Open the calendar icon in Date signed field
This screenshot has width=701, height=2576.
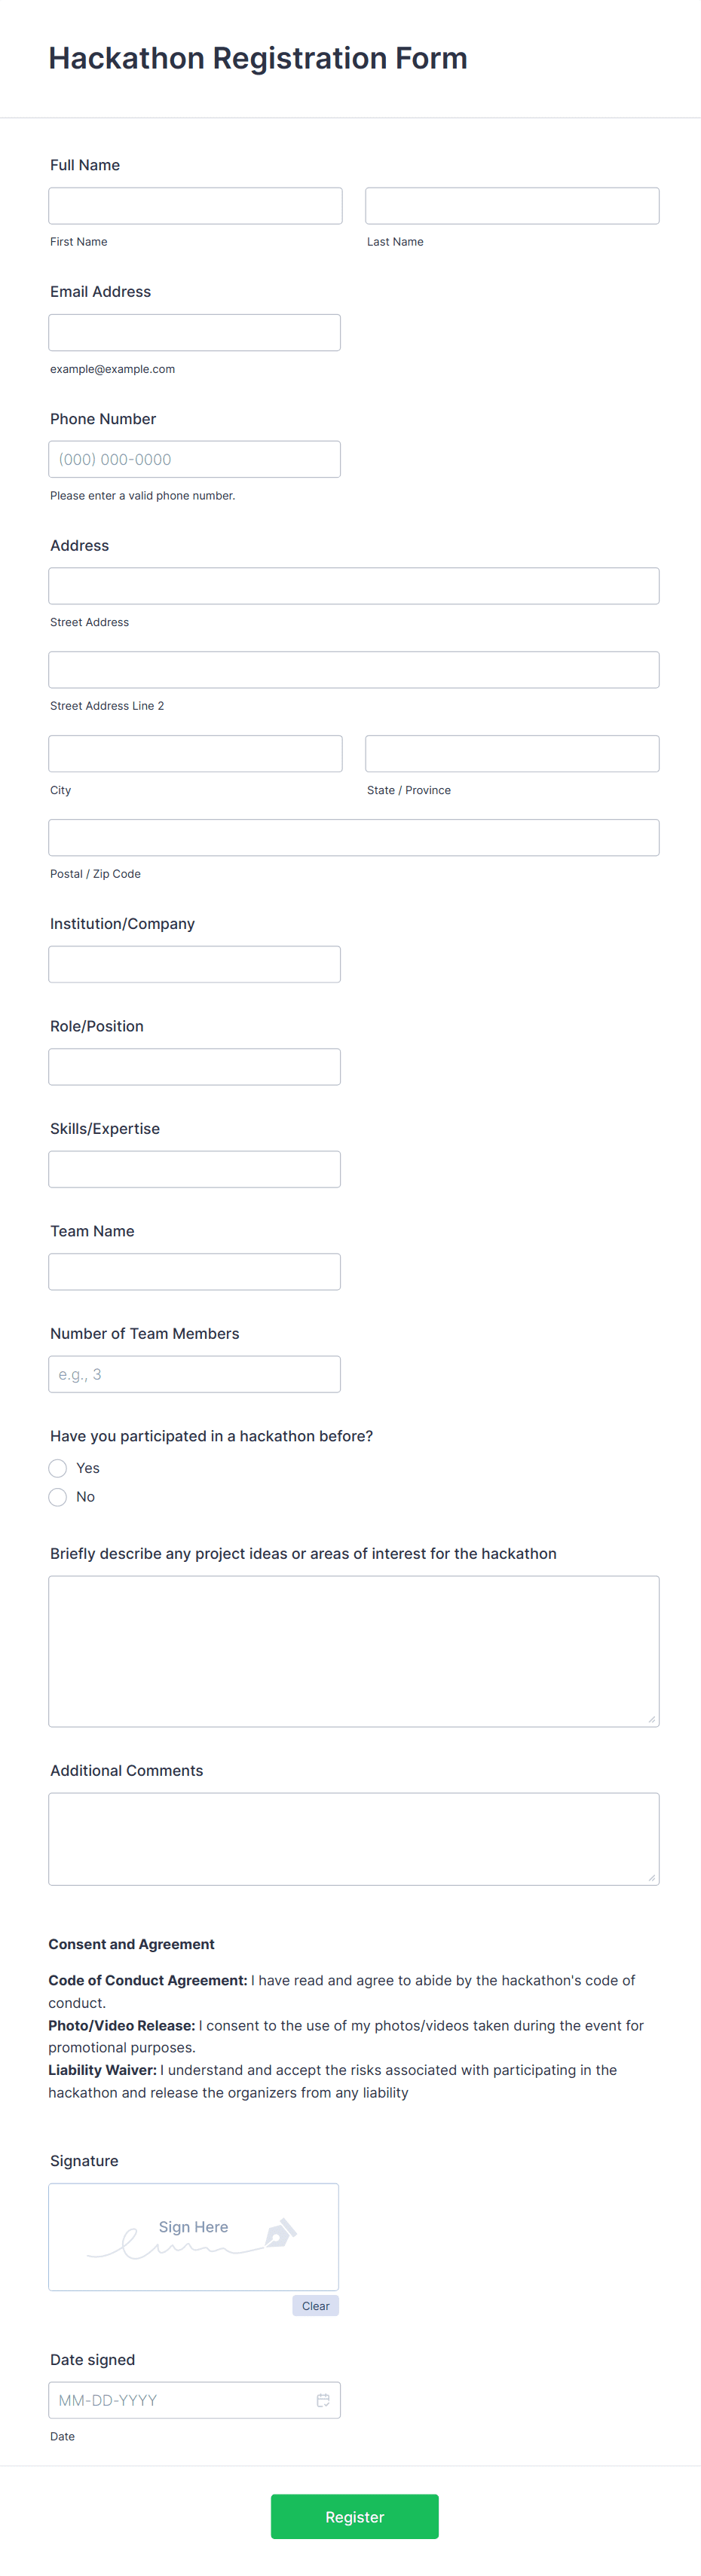click(323, 2399)
